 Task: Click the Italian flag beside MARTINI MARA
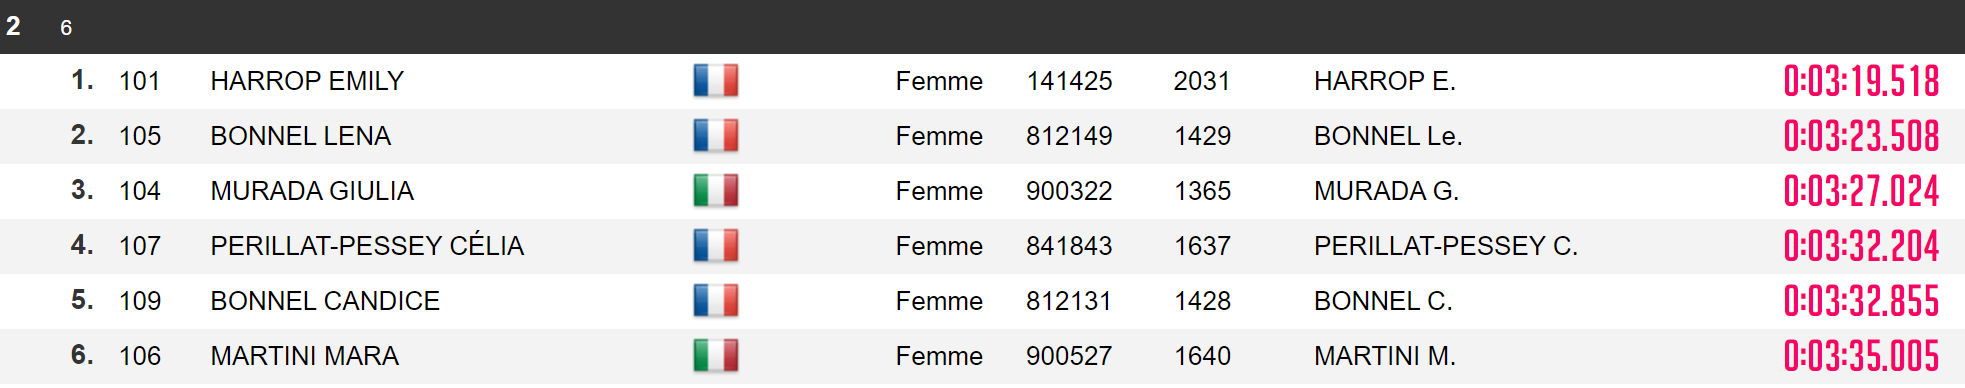point(716,356)
